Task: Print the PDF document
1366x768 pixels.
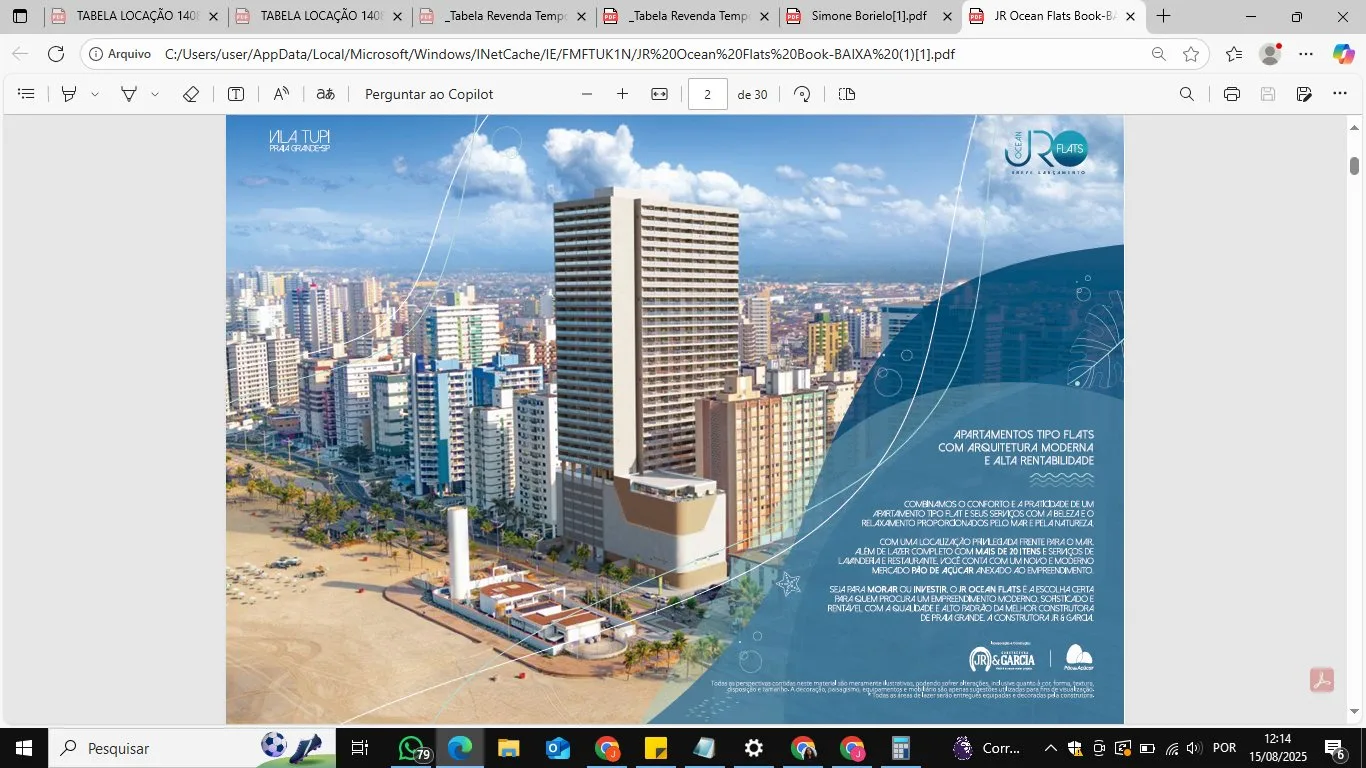Action: click(x=1232, y=94)
